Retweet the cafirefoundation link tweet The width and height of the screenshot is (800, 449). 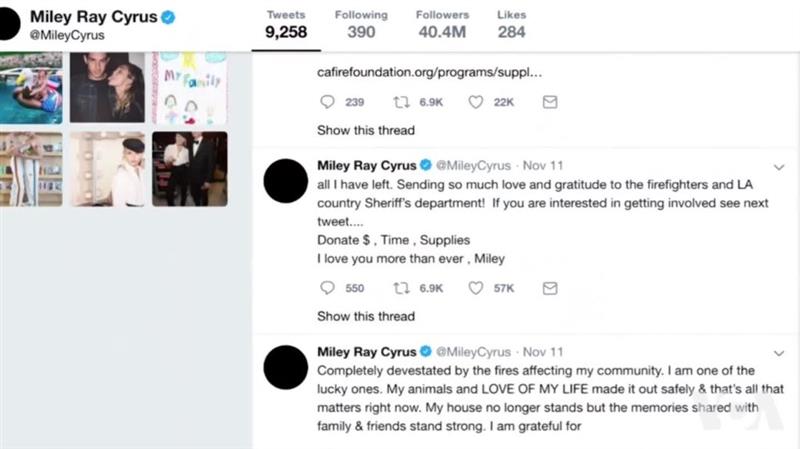tap(400, 102)
